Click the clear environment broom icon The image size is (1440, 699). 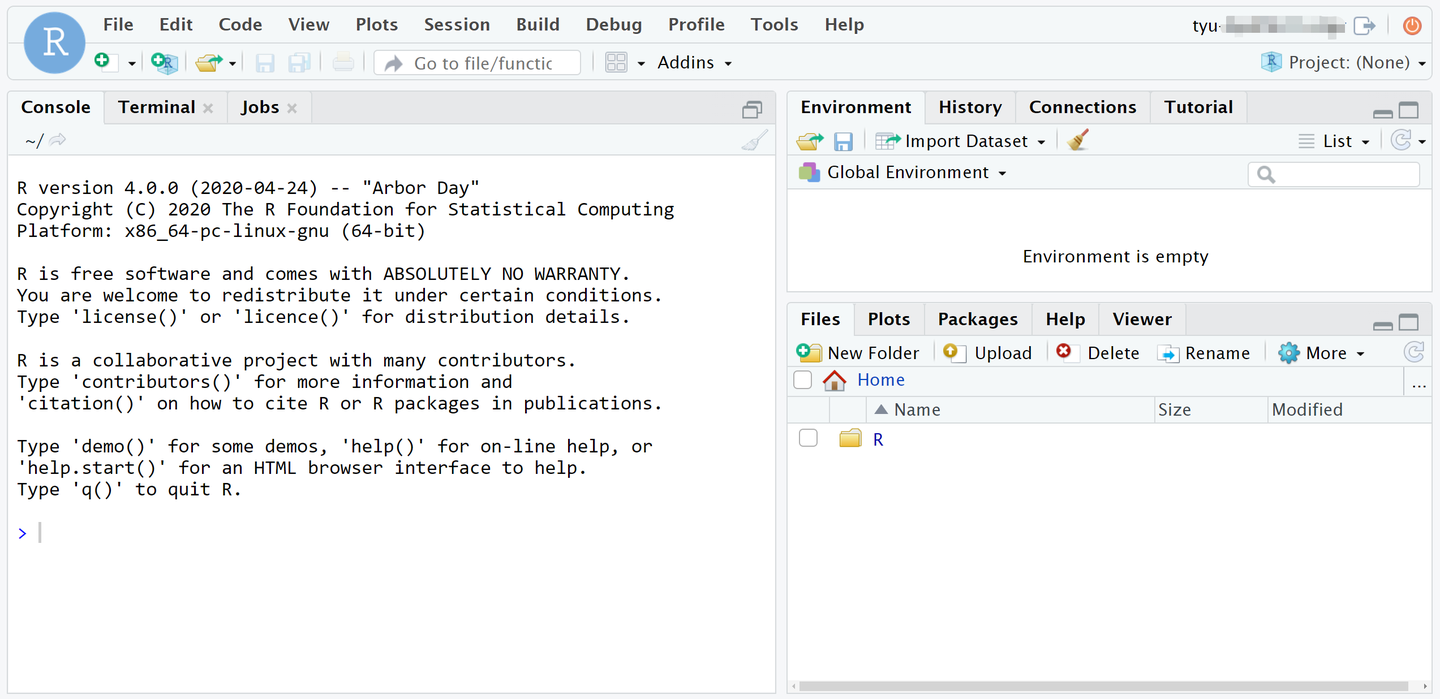click(x=1077, y=141)
